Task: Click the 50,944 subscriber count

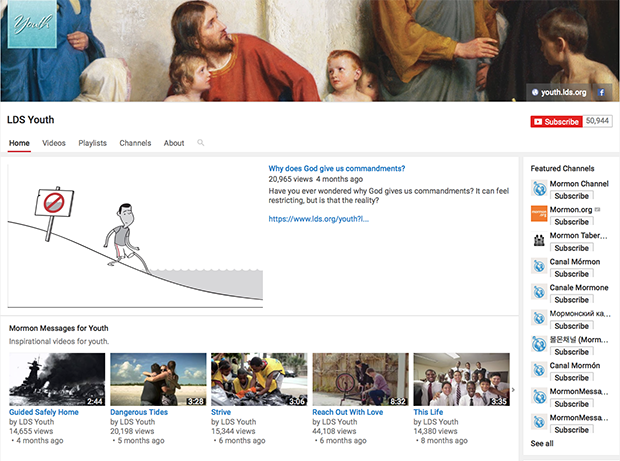Action: click(597, 121)
